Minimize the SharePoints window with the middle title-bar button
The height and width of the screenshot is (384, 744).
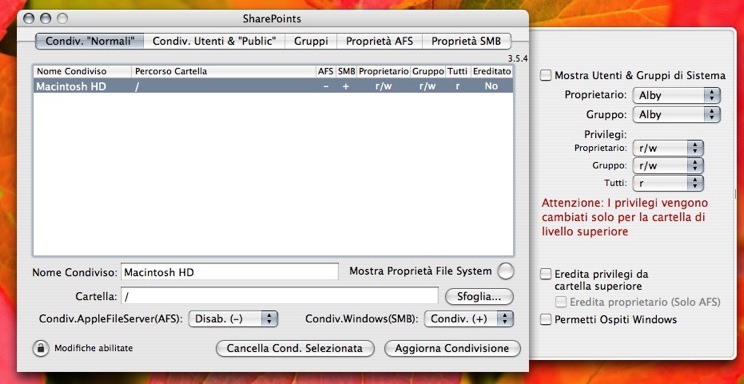pyautogui.click(x=45, y=19)
